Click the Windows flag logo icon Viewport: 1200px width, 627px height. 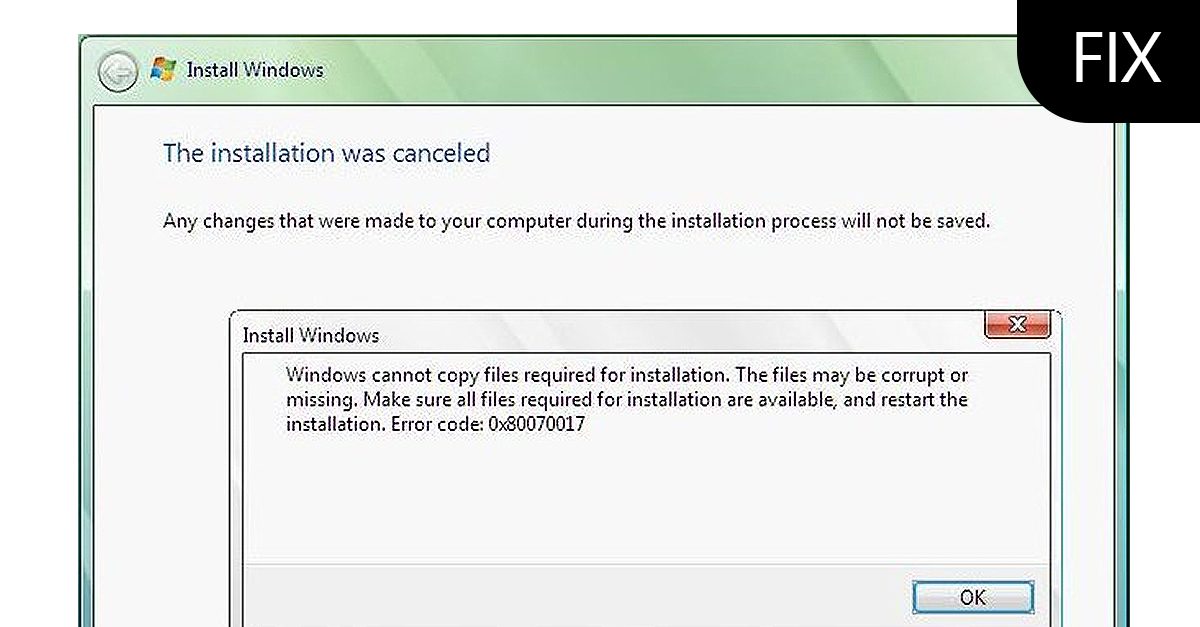(162, 70)
